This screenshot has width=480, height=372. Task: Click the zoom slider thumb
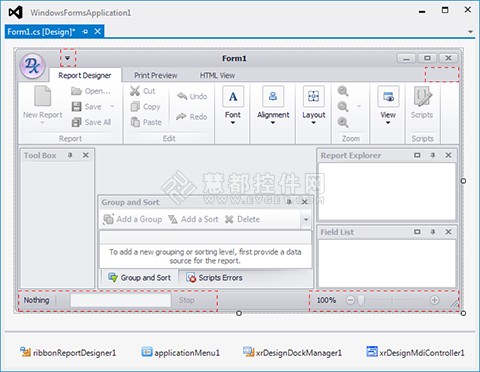361,300
